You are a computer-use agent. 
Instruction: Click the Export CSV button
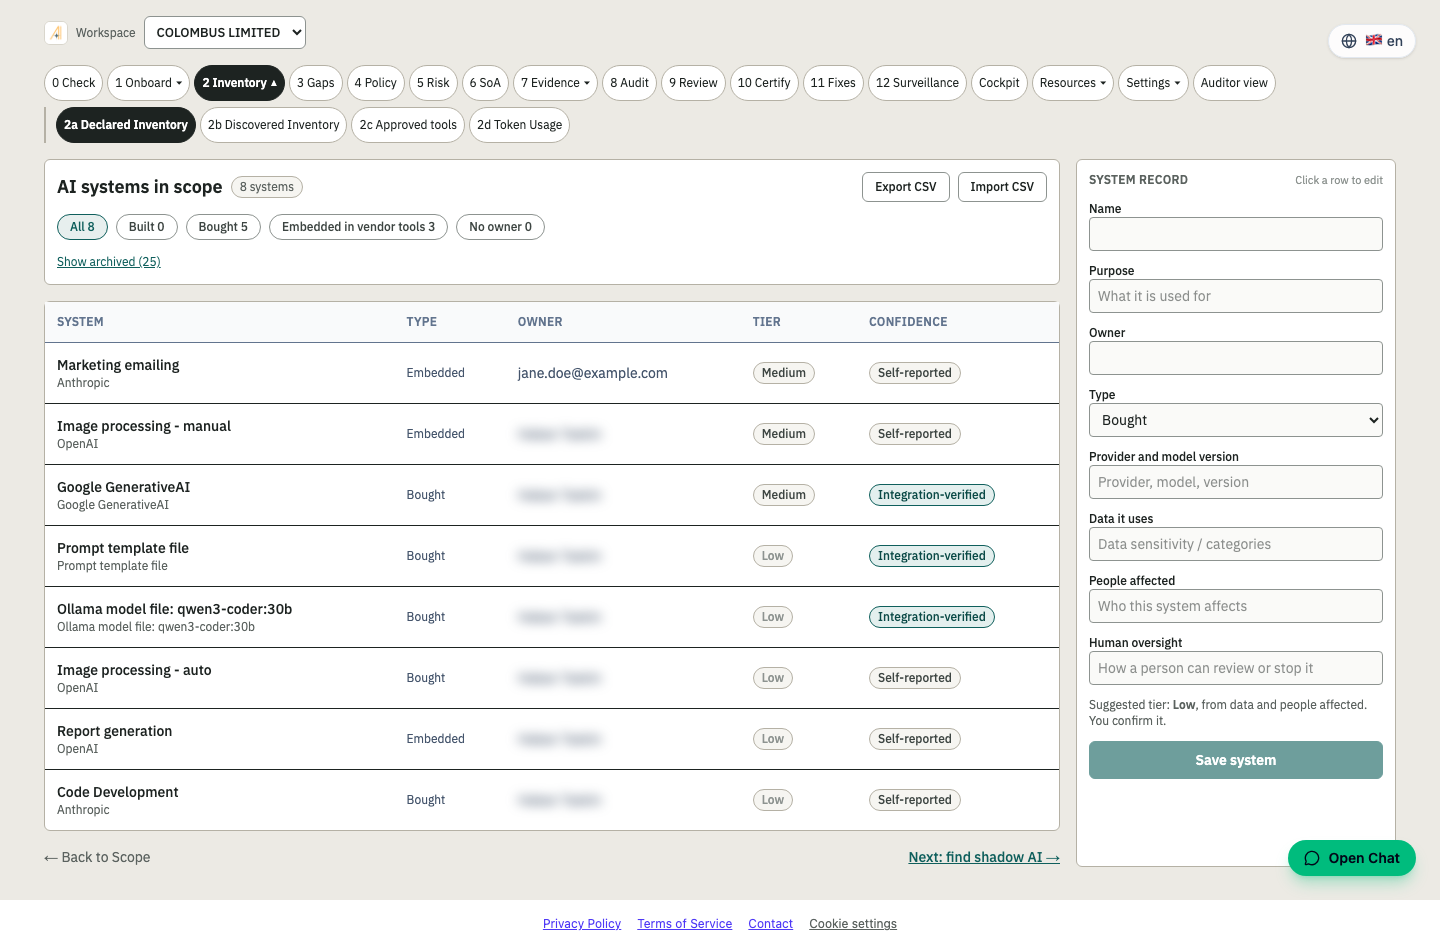coord(906,187)
